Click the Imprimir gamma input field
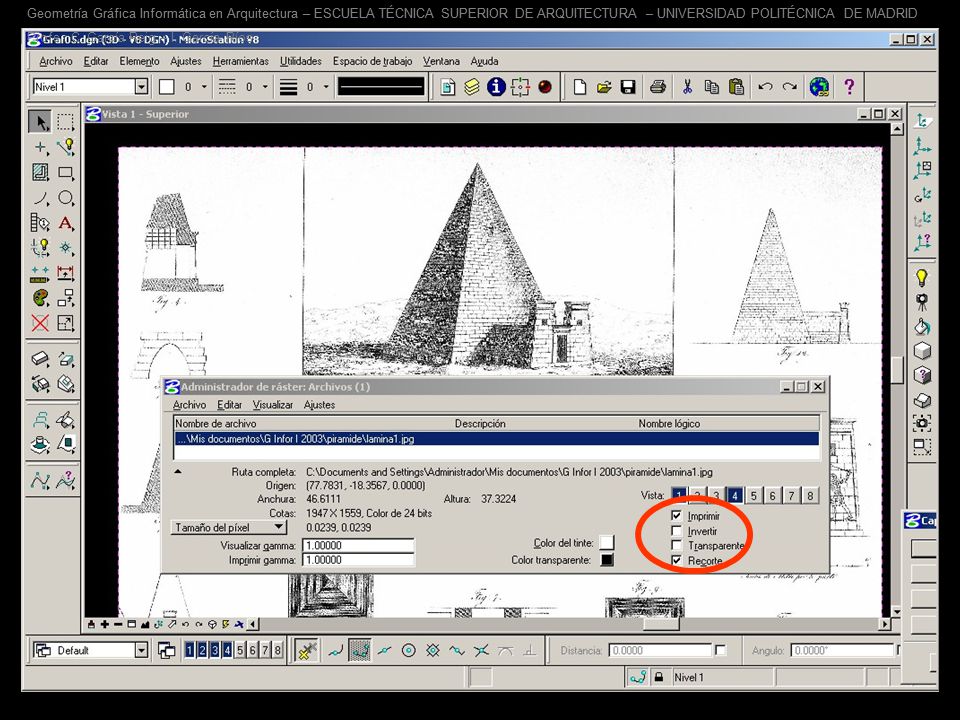The height and width of the screenshot is (720, 960). point(358,560)
